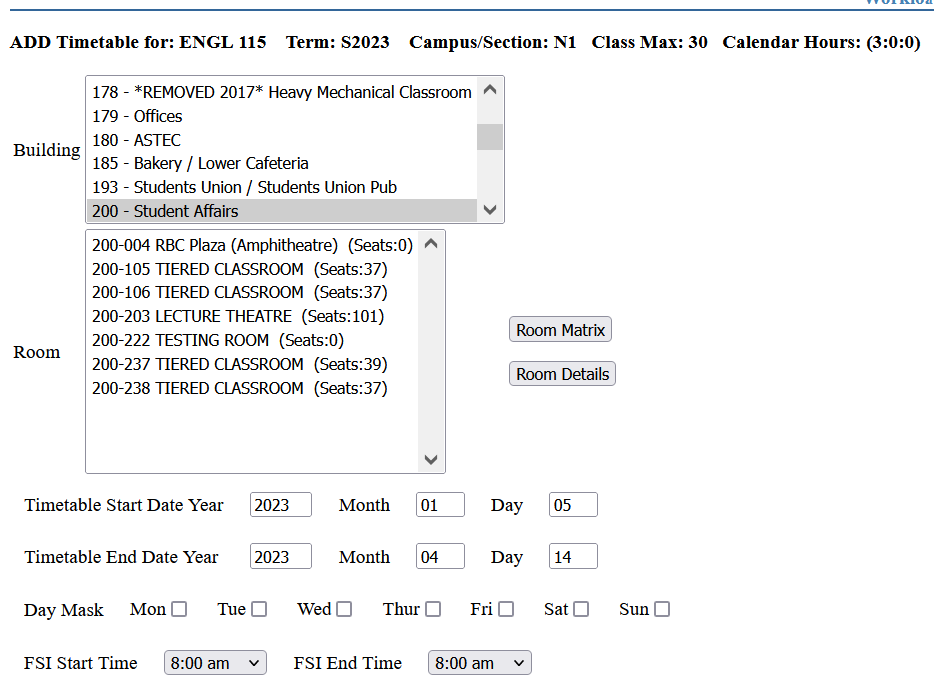Click the Room Details button
This screenshot has width=934, height=688.
point(562,374)
